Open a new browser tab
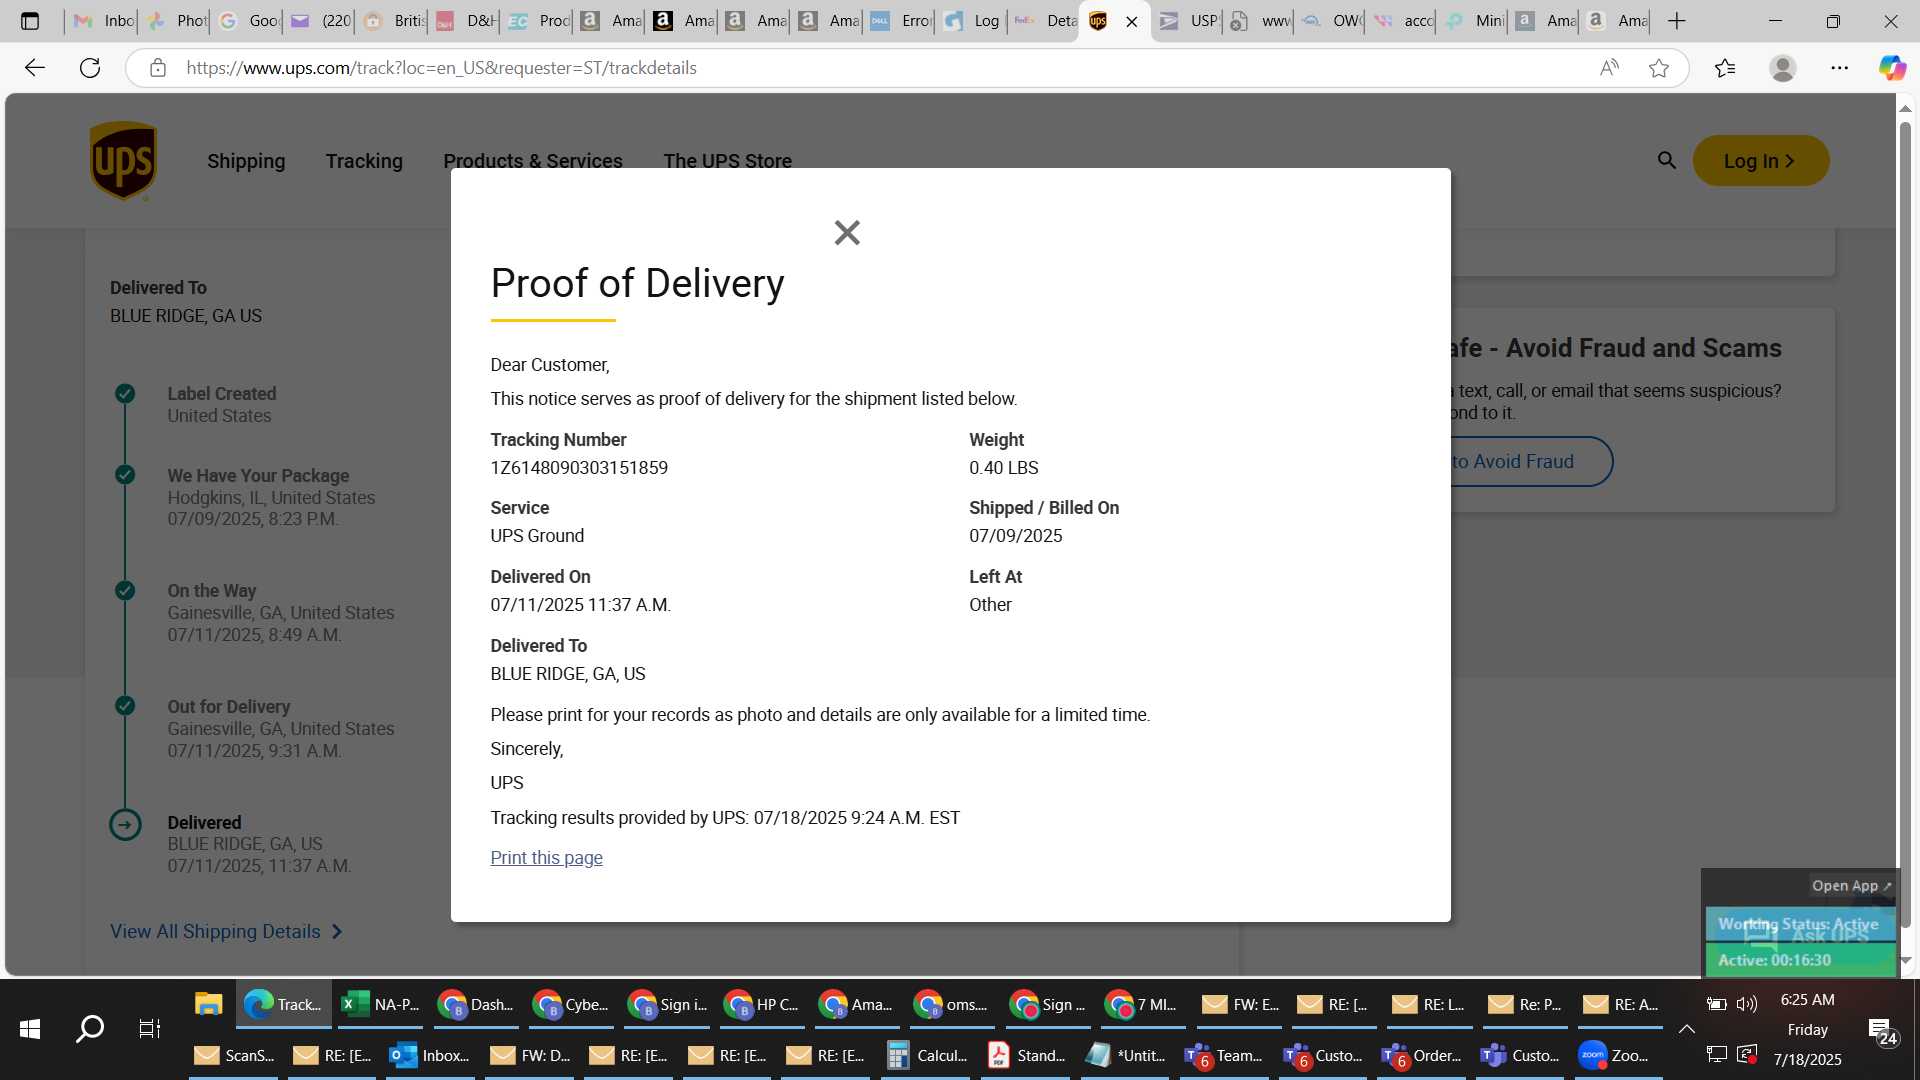1920x1080 pixels. [1677, 21]
